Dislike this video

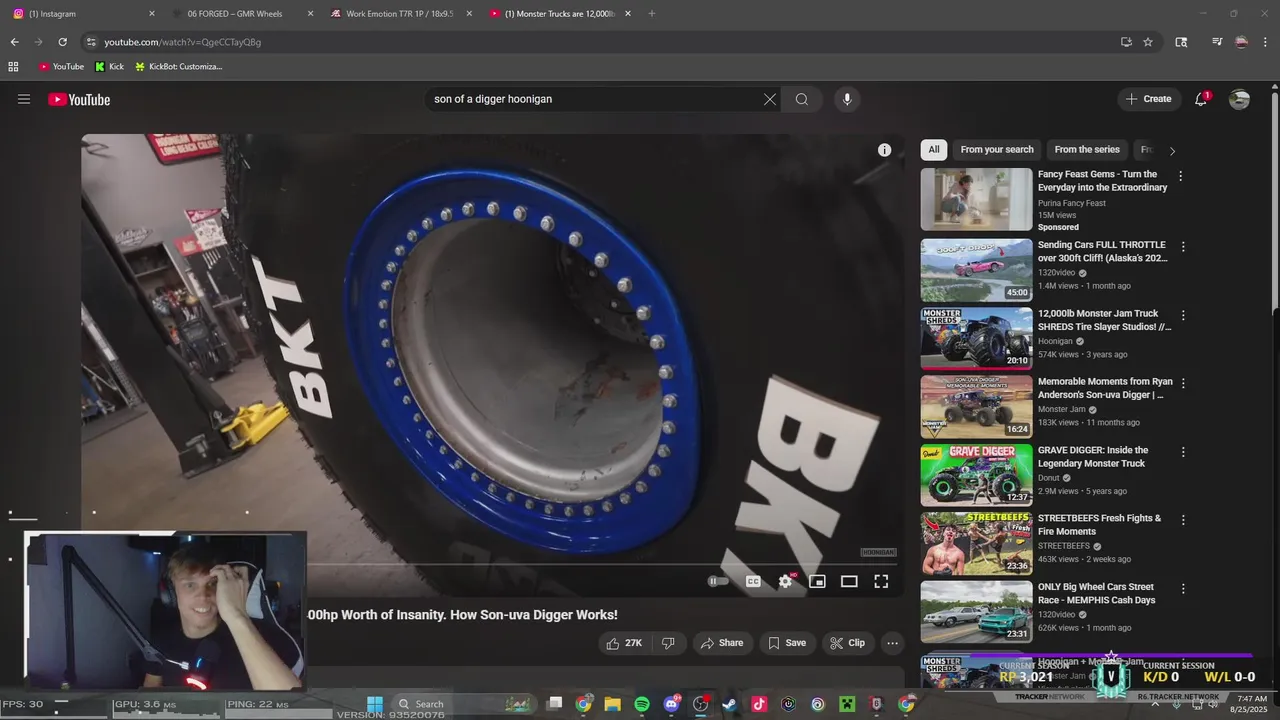point(668,643)
